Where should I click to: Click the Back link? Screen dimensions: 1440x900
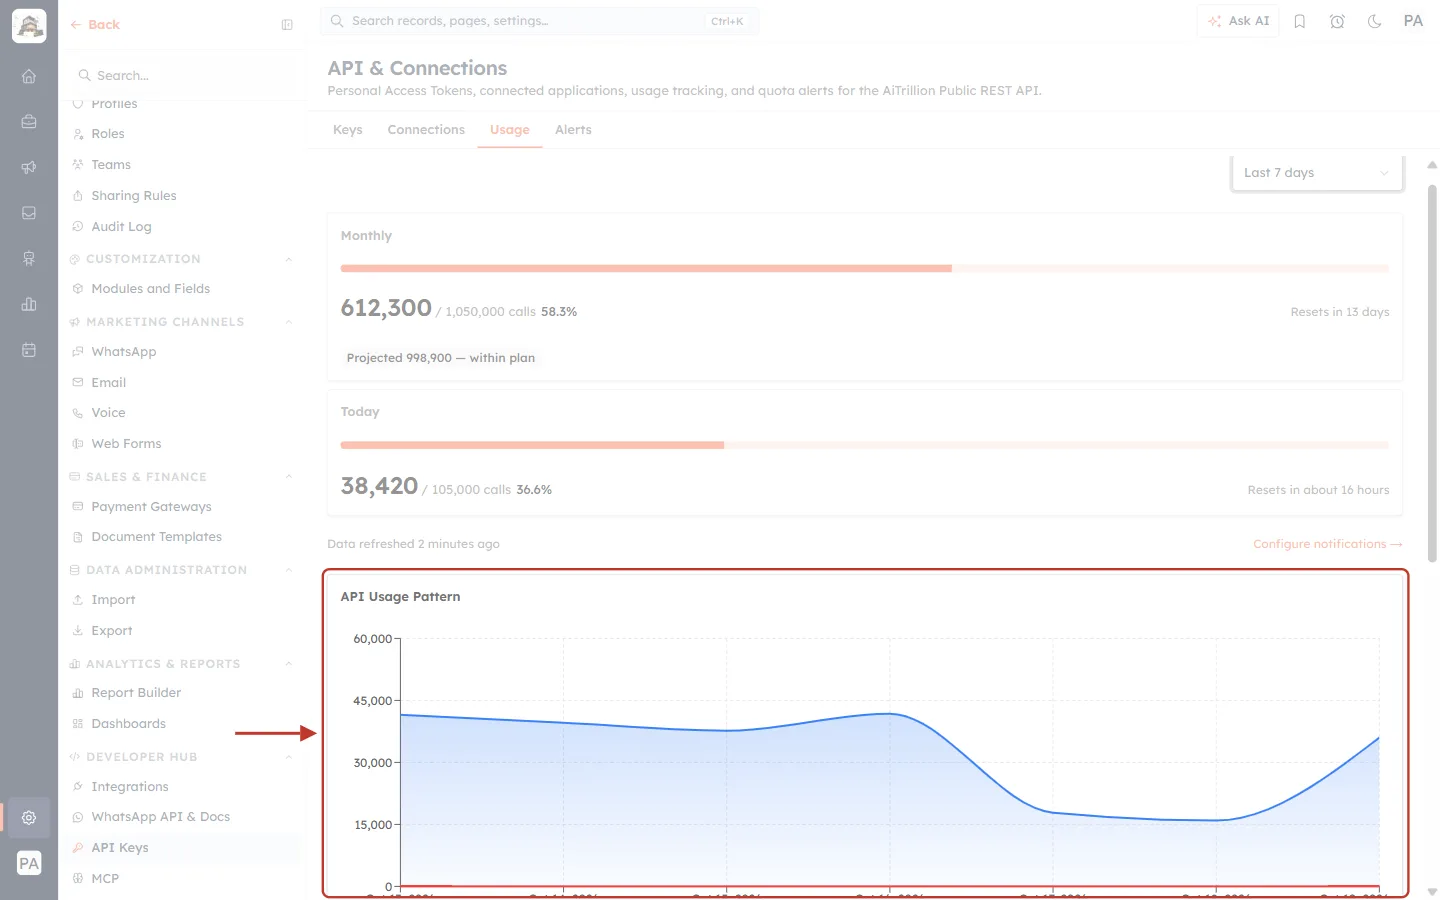tap(95, 25)
